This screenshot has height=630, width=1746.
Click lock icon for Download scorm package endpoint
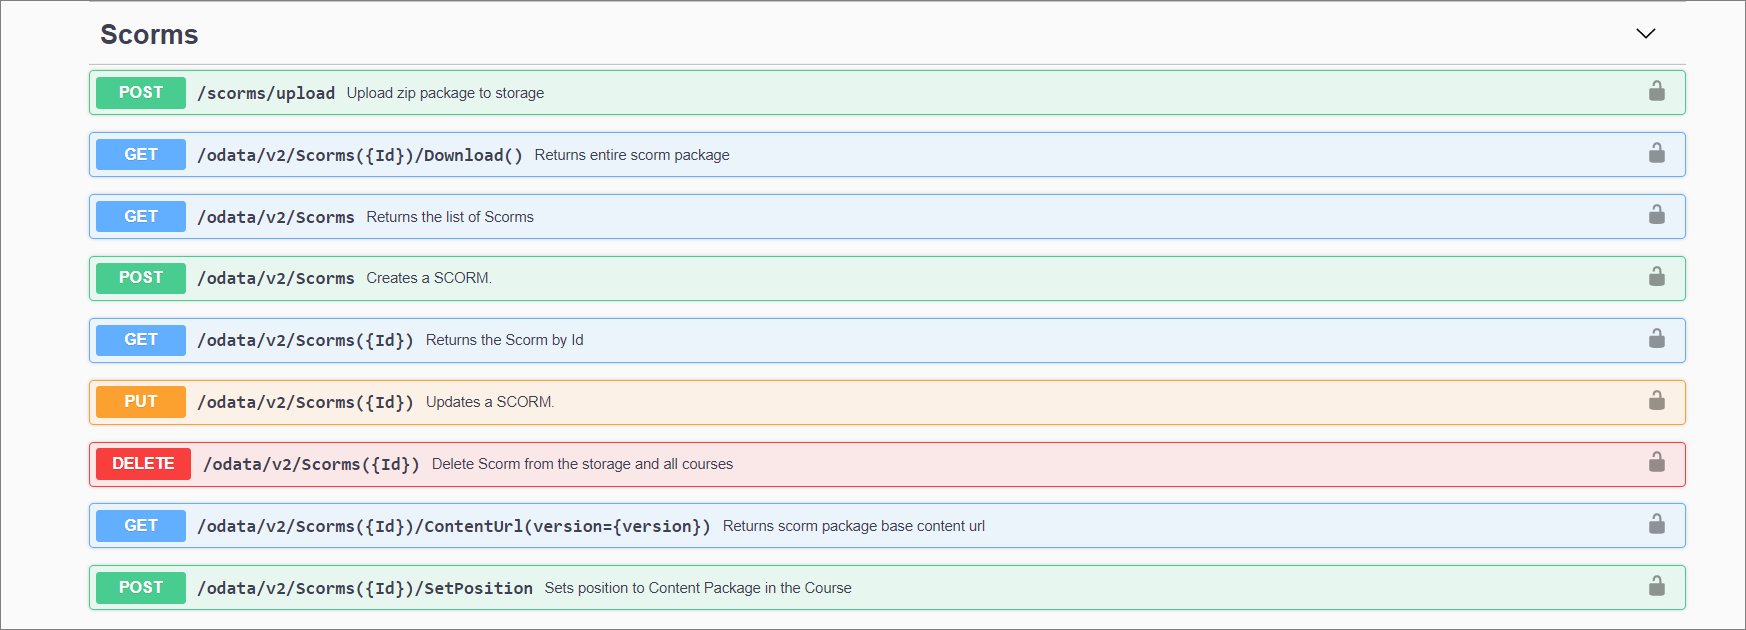tap(1656, 154)
